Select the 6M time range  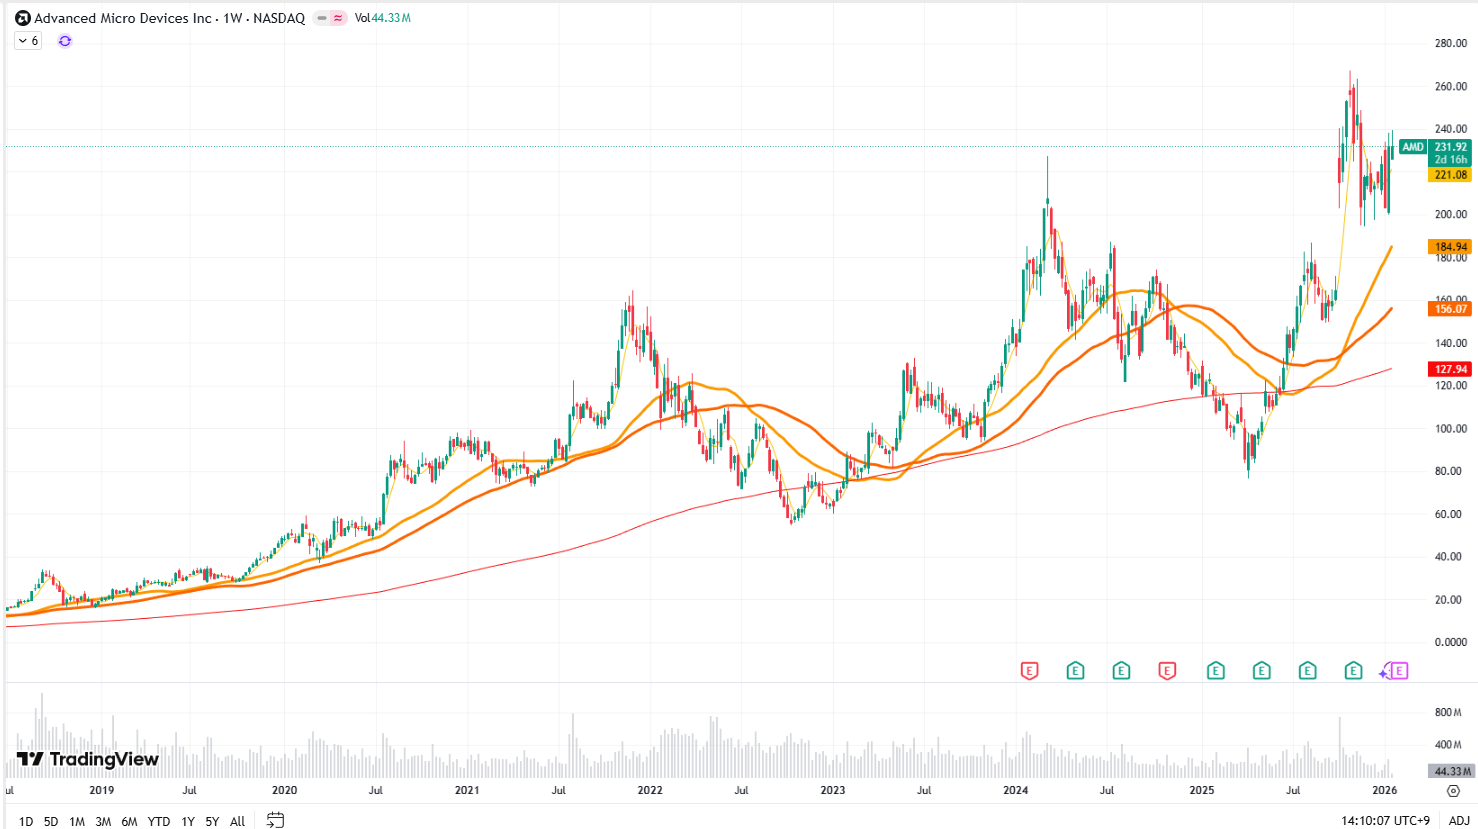[x=129, y=821]
